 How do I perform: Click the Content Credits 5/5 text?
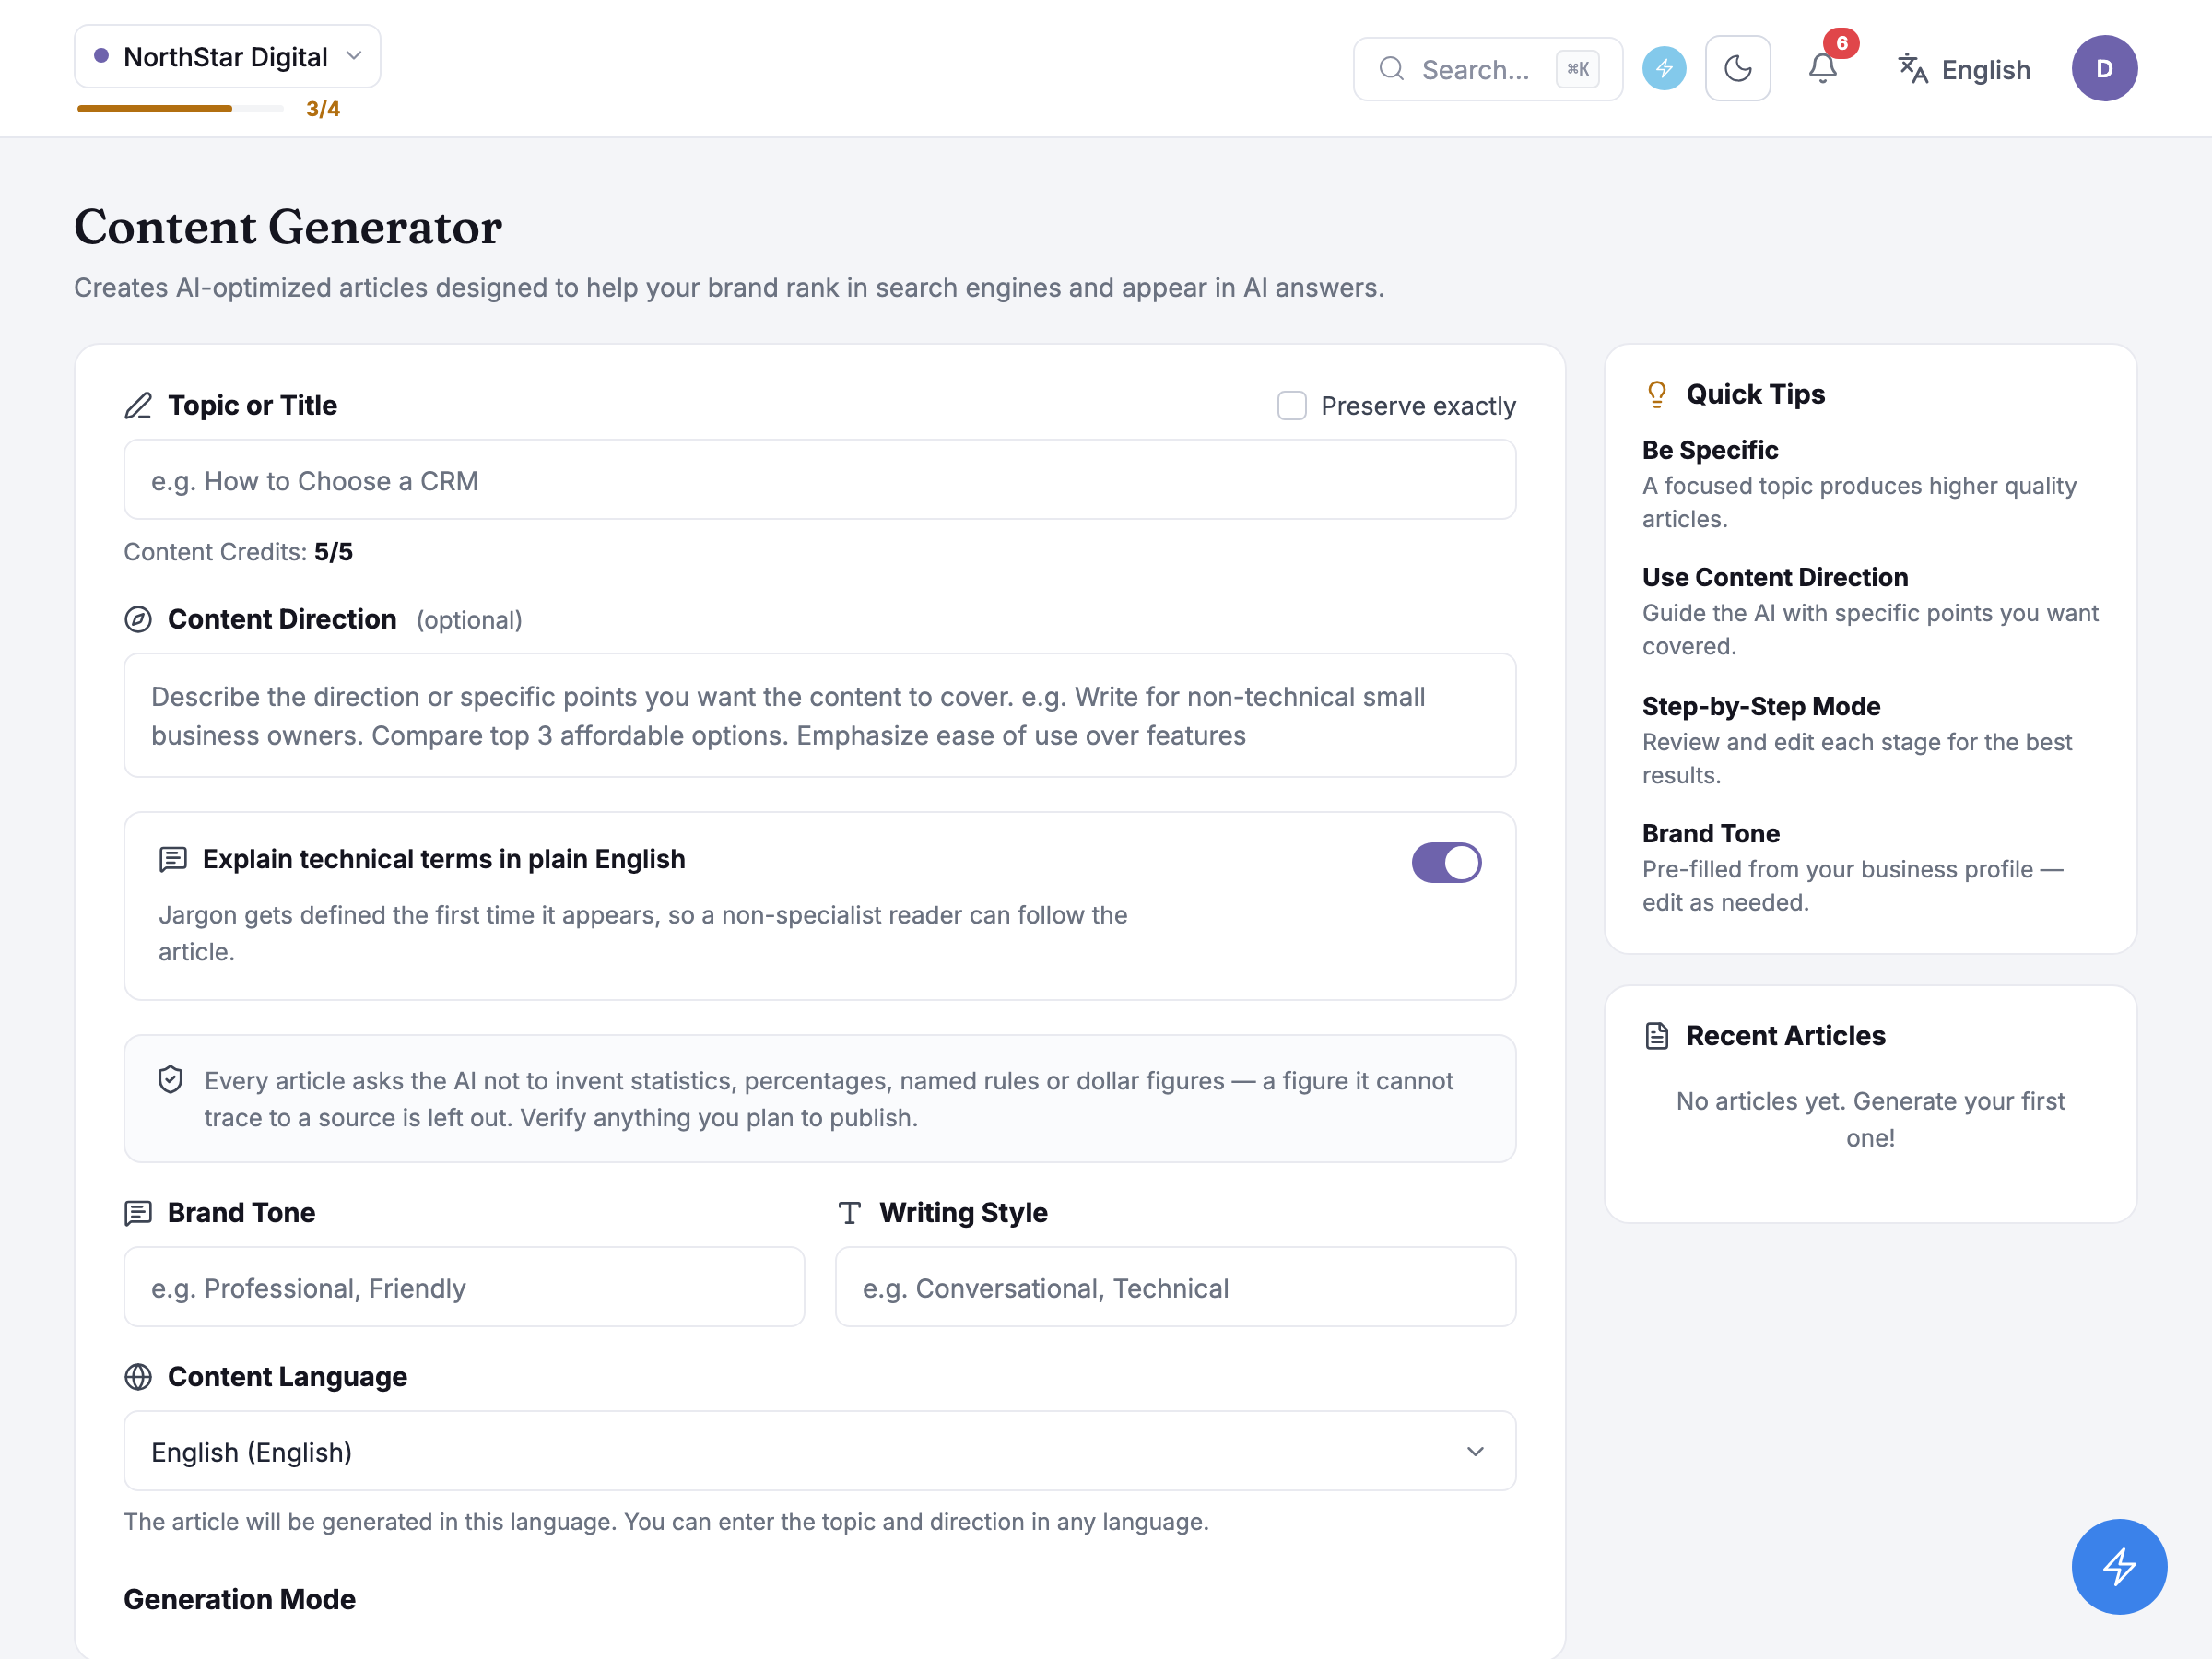pos(238,551)
